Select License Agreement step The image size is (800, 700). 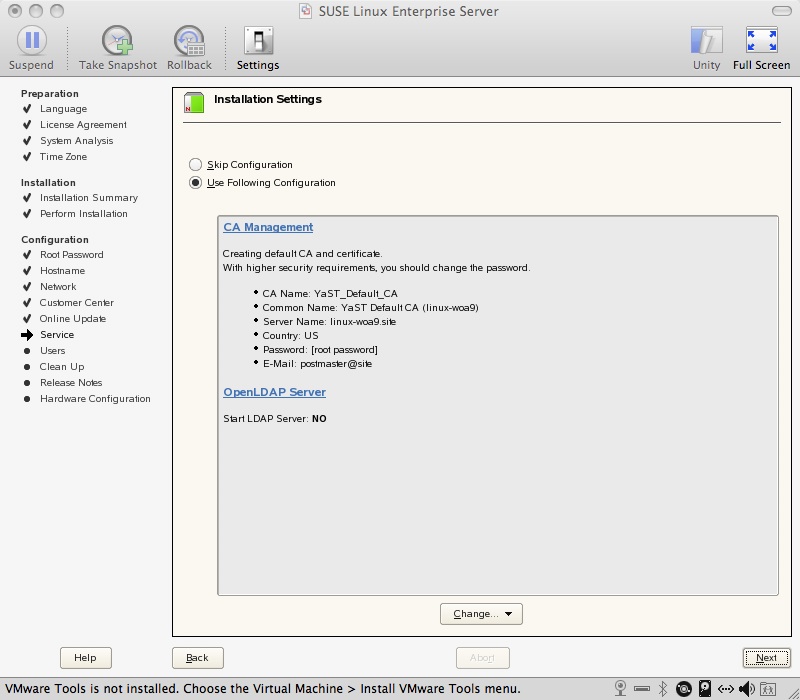click(x=84, y=124)
